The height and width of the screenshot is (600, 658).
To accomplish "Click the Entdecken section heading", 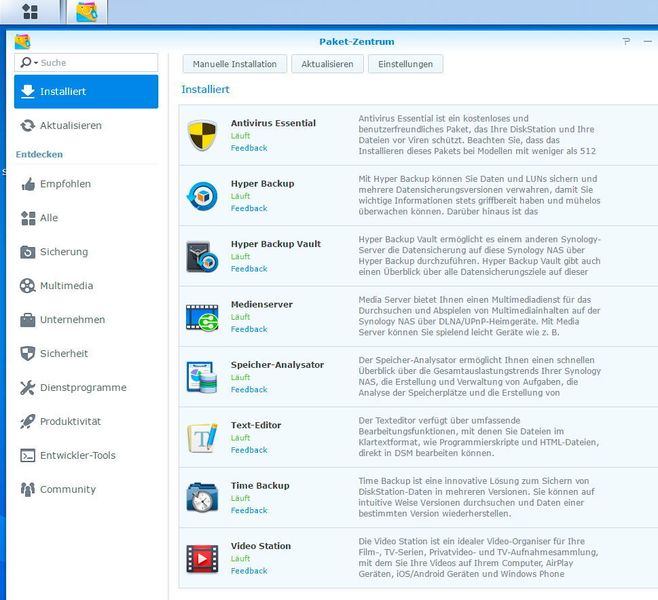I will (x=39, y=154).
